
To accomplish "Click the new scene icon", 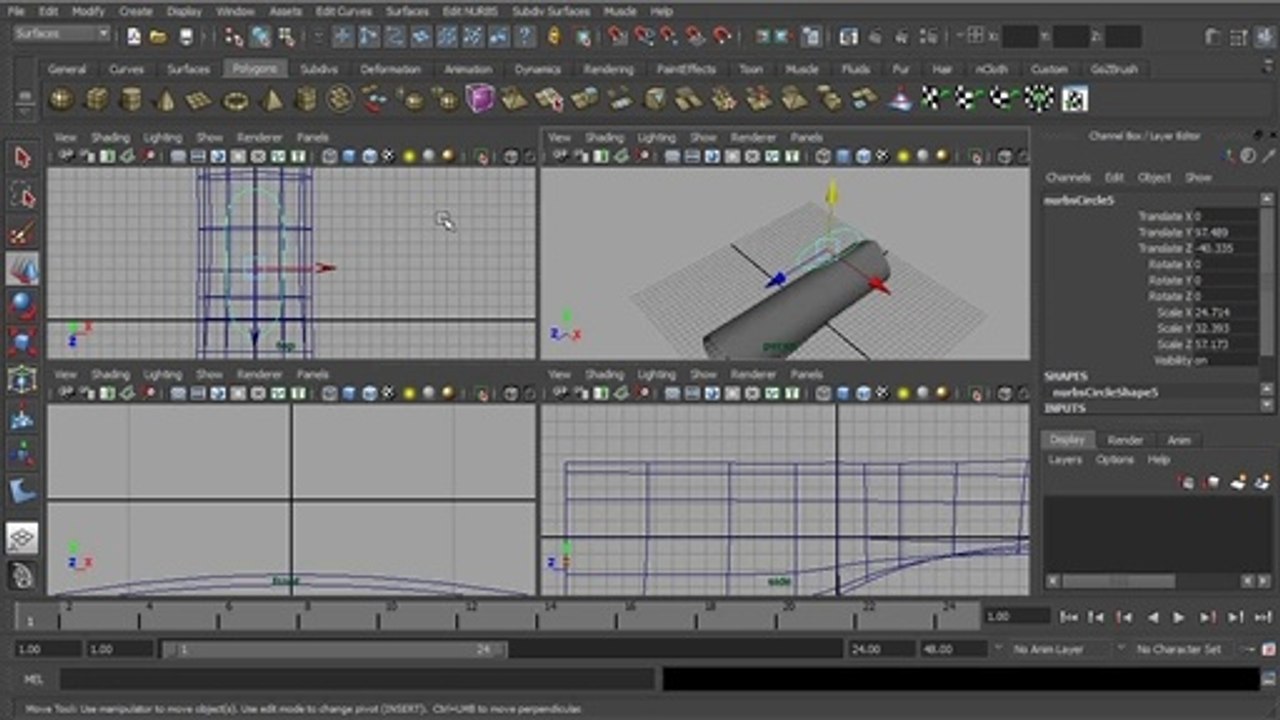I will click(x=135, y=36).
